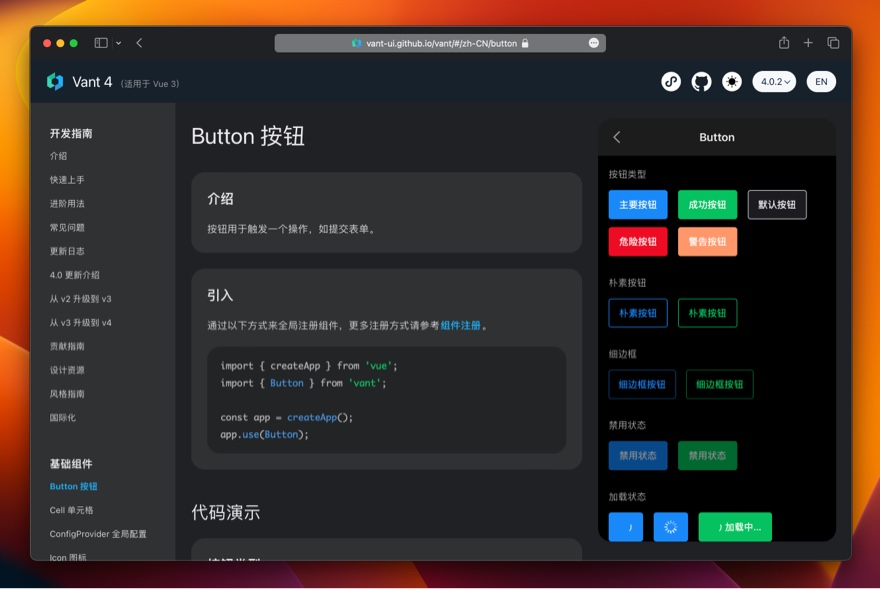Click the address bar URL field
880x589 pixels.
point(440,43)
